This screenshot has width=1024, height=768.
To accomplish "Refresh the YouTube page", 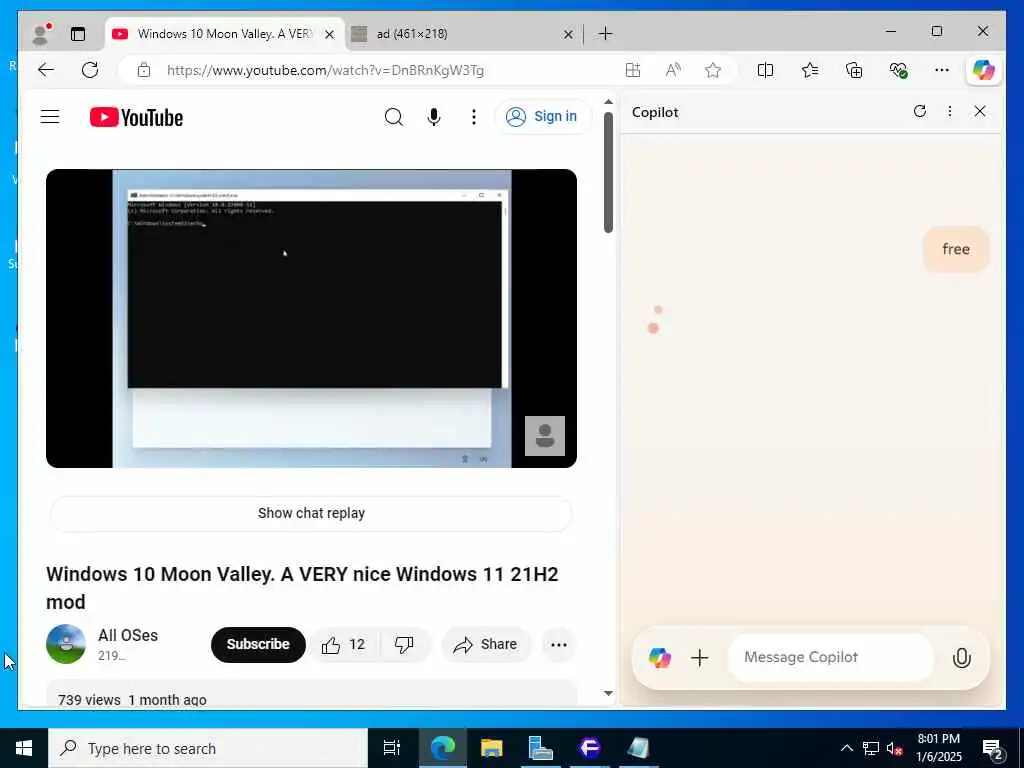I will (90, 70).
